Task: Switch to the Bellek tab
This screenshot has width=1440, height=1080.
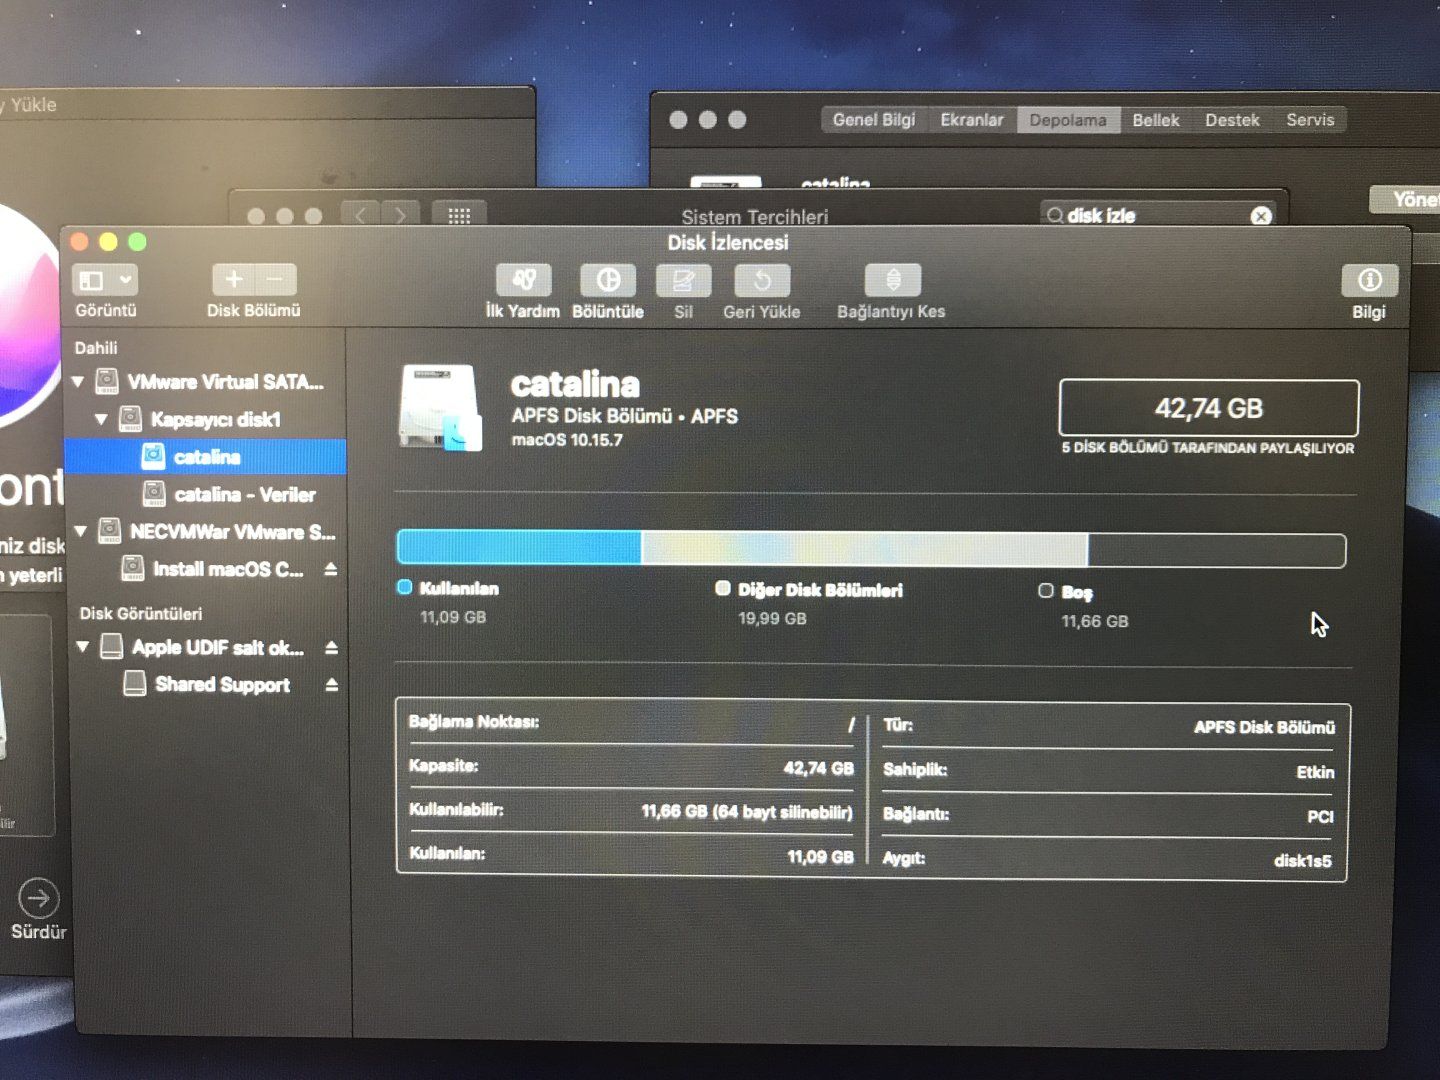Action: [1156, 120]
